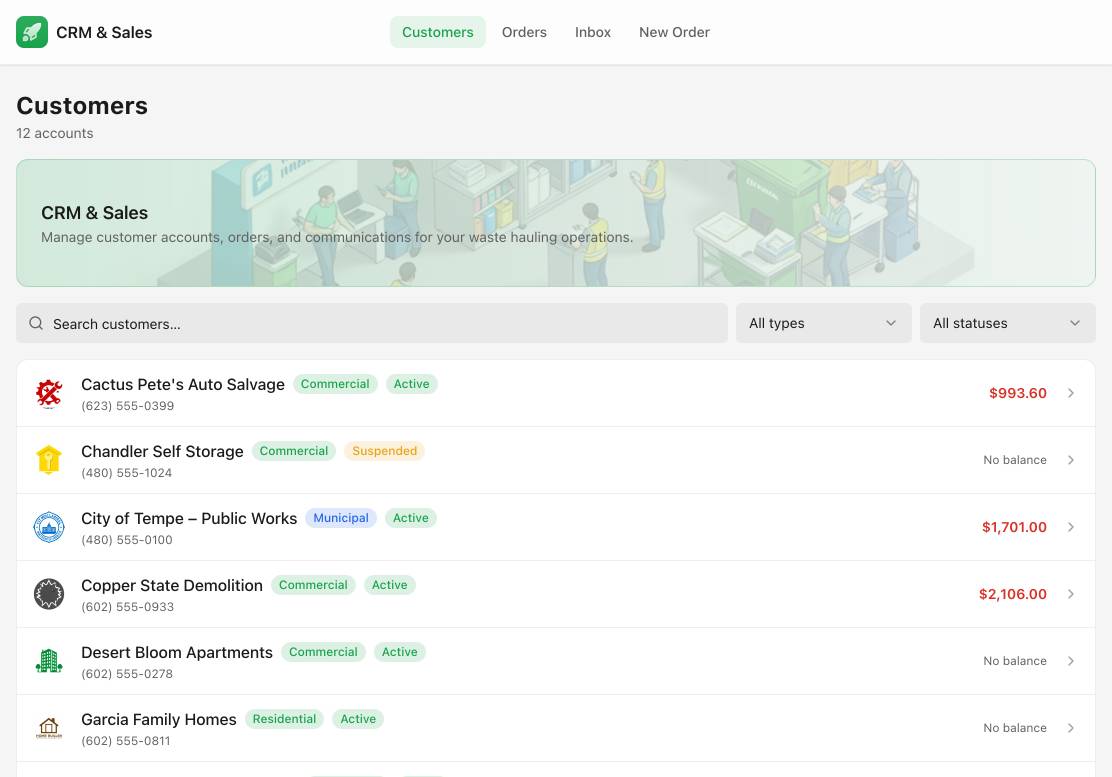Go to the Orders tab
This screenshot has width=1112, height=777.
click(524, 32)
